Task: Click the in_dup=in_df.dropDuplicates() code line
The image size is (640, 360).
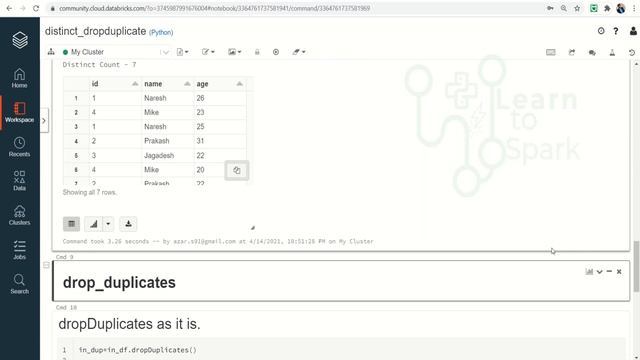Action: [138, 350]
